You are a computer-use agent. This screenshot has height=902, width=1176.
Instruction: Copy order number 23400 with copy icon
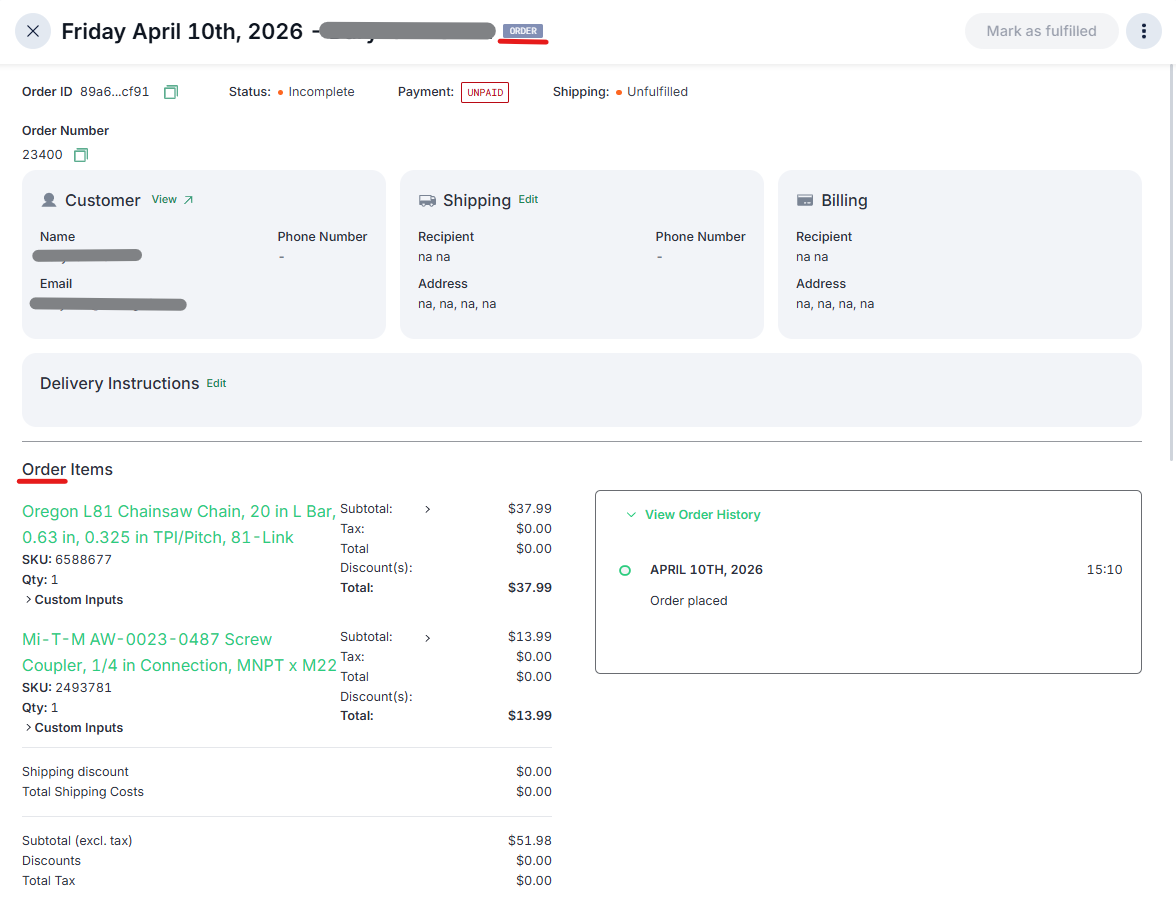pyautogui.click(x=81, y=155)
